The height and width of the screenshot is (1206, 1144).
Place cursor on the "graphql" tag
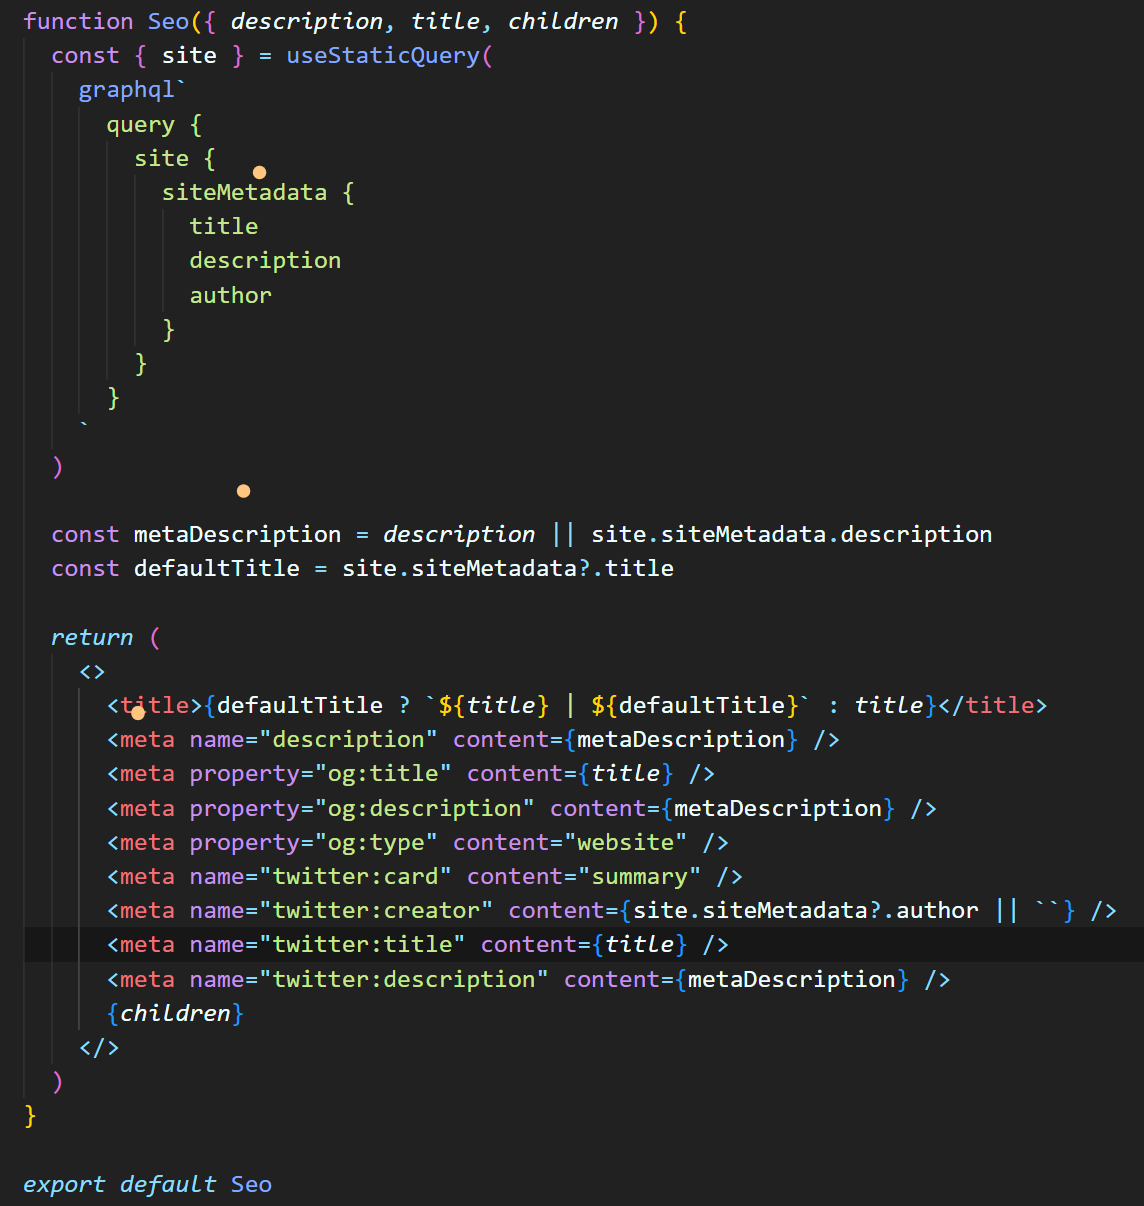[127, 90]
